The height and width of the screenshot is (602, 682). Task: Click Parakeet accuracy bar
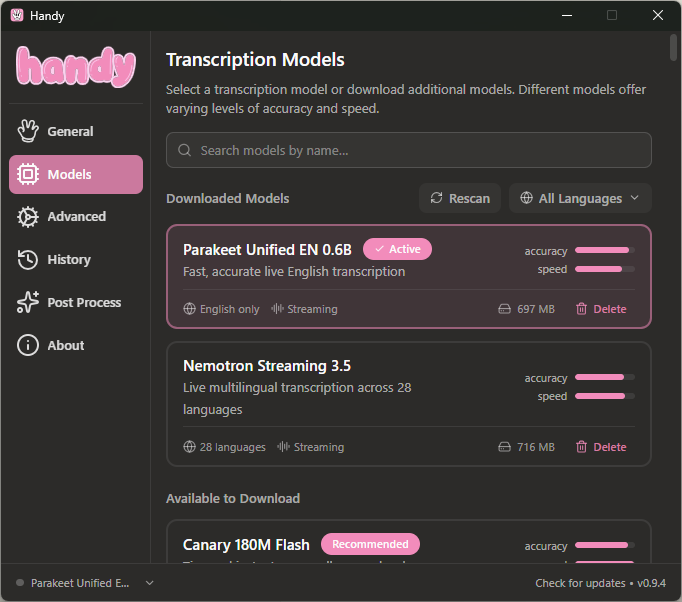click(605, 250)
